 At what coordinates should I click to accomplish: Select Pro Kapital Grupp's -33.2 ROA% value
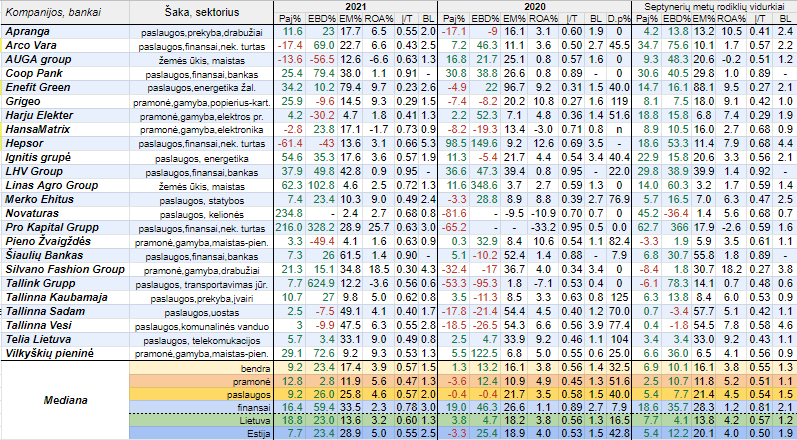[541, 227]
